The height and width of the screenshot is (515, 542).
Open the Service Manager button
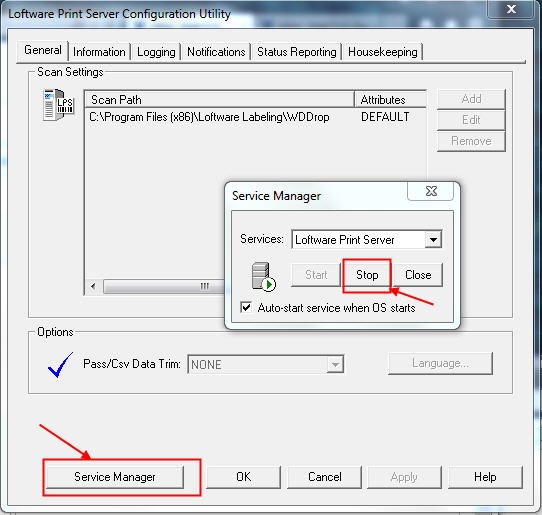click(115, 477)
